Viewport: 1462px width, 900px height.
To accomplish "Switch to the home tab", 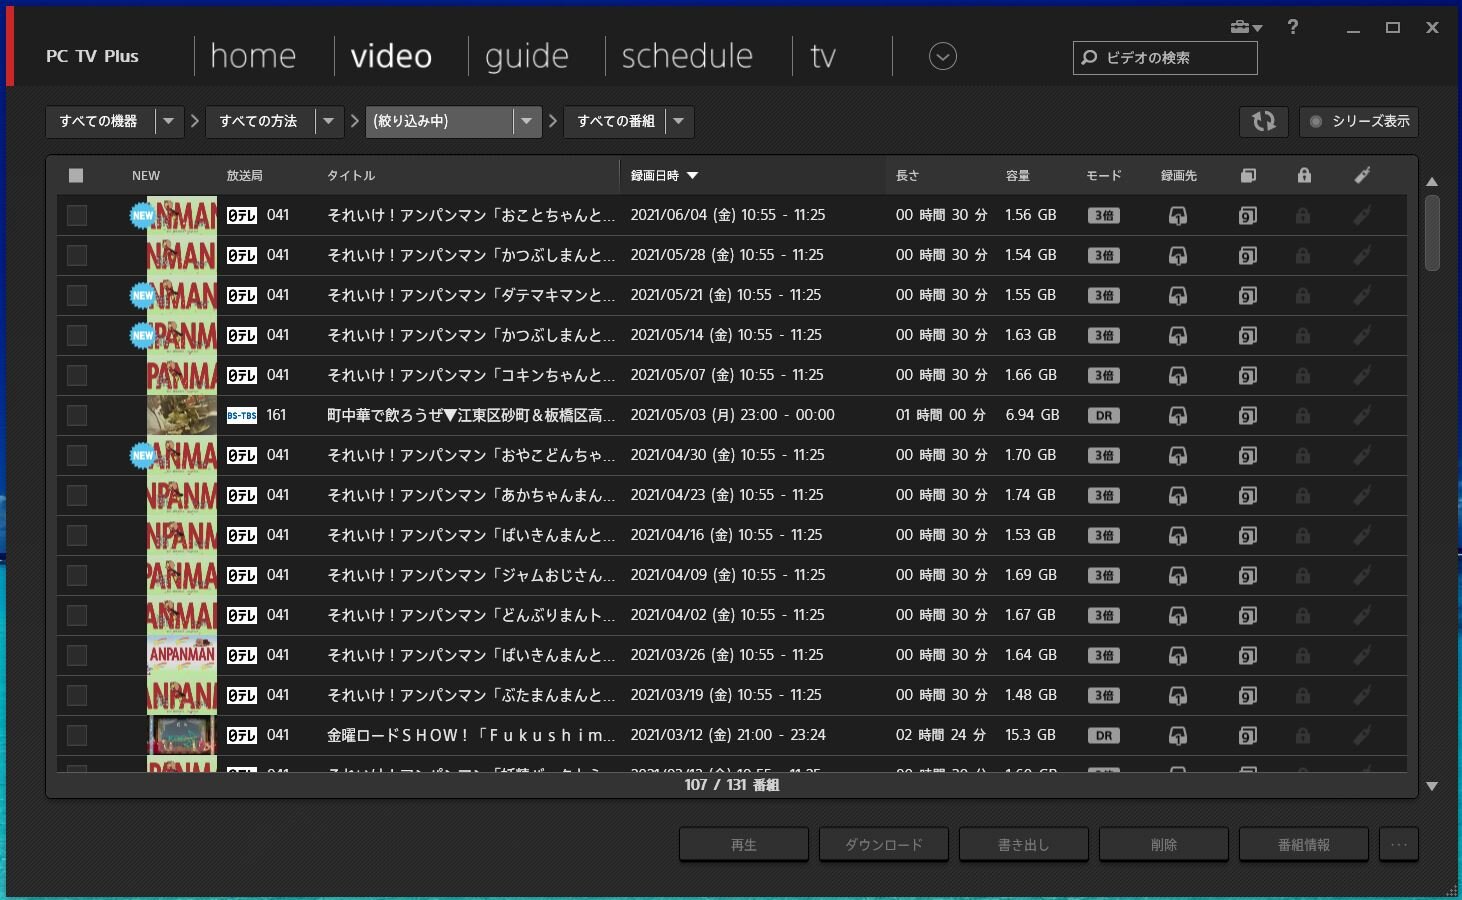I will coord(253,56).
